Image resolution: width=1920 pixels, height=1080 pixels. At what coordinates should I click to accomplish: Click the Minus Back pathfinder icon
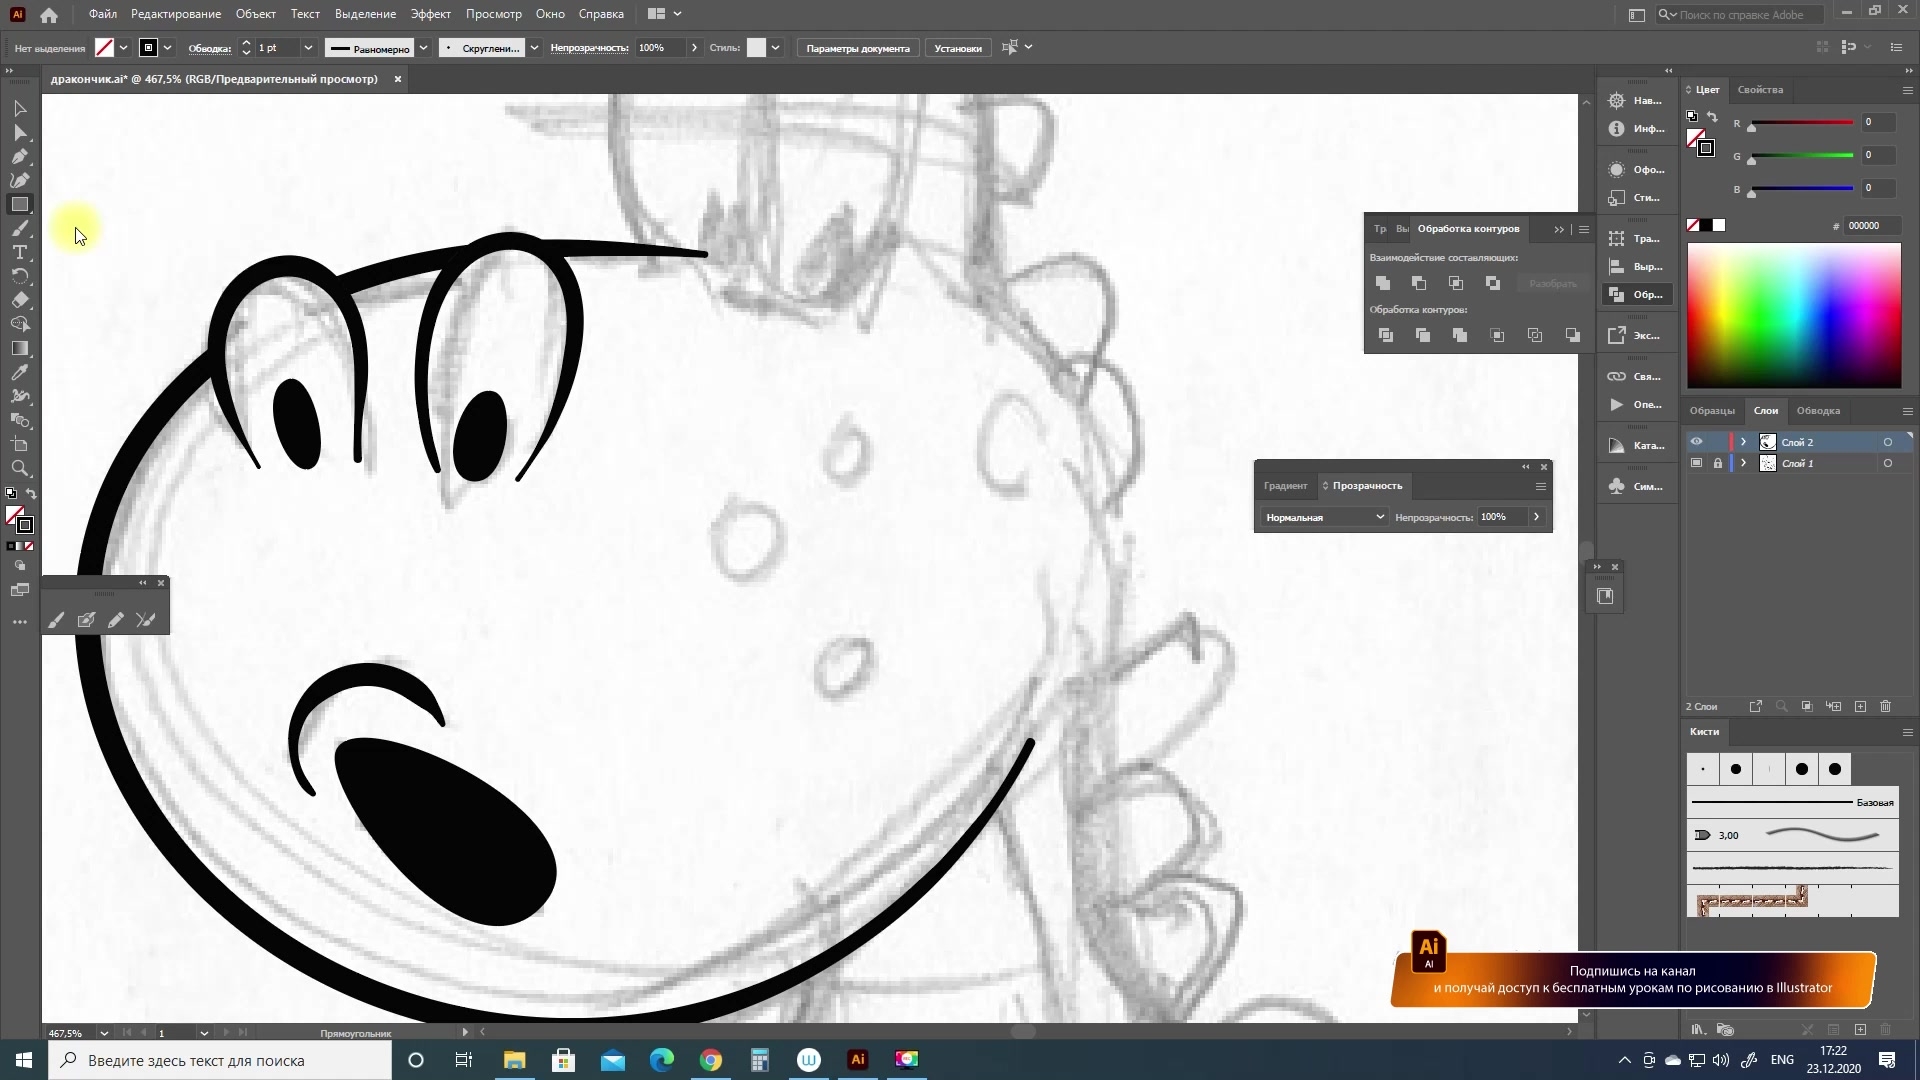click(x=1573, y=335)
